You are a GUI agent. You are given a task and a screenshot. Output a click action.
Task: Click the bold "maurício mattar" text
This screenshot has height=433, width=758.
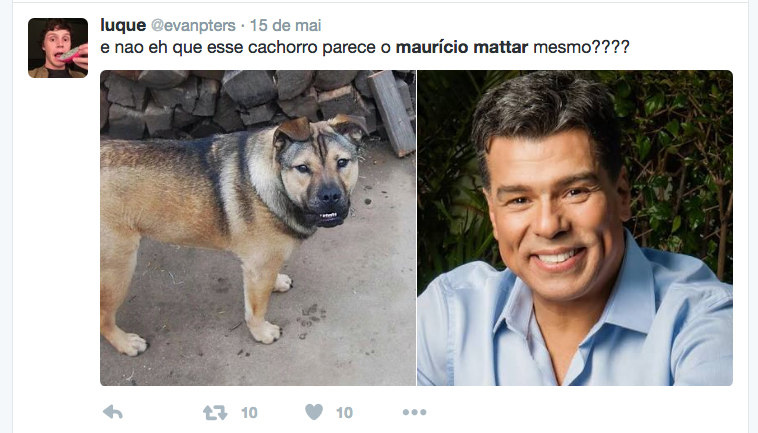pos(462,47)
